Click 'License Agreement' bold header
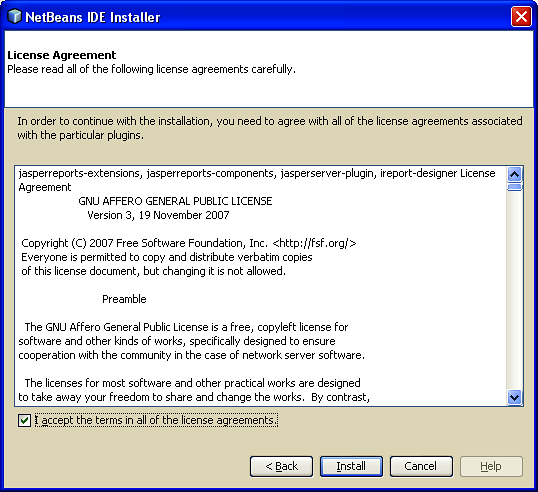The image size is (538, 492). click(62, 55)
